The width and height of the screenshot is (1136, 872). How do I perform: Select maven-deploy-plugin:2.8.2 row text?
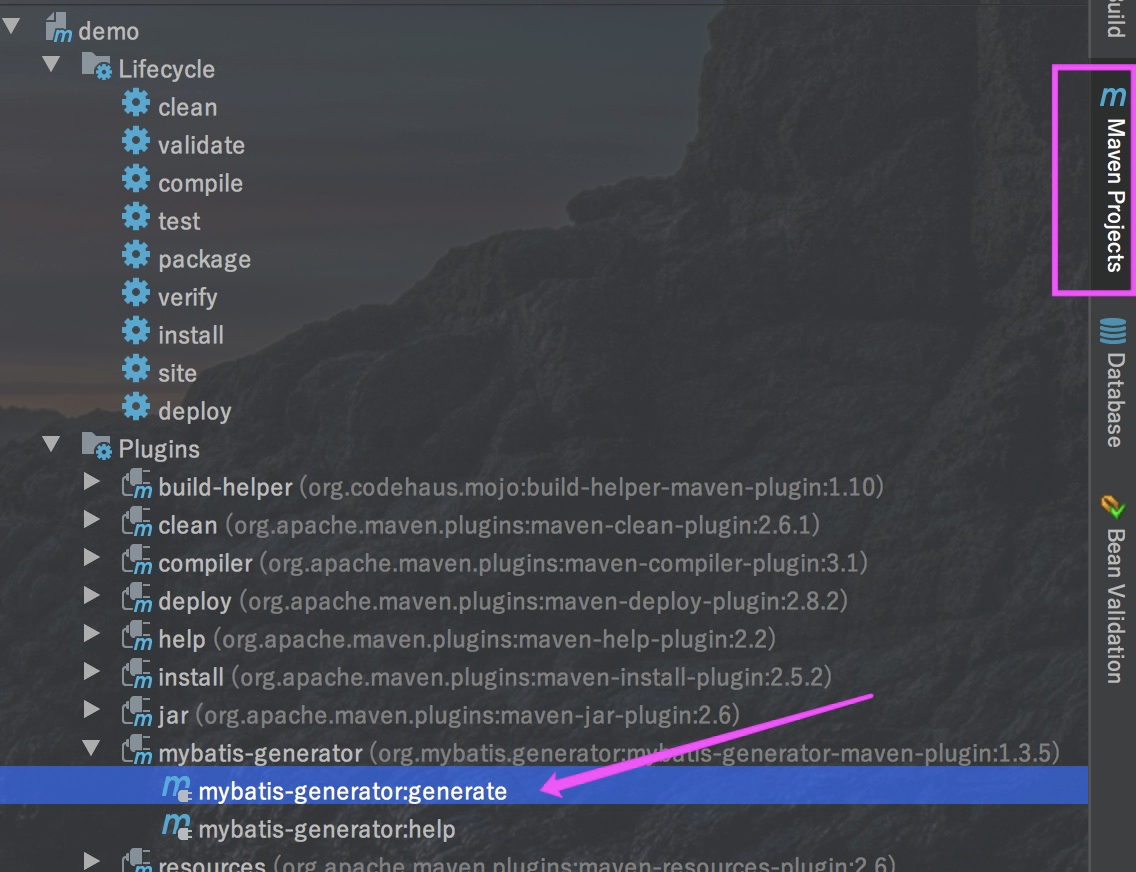[543, 601]
